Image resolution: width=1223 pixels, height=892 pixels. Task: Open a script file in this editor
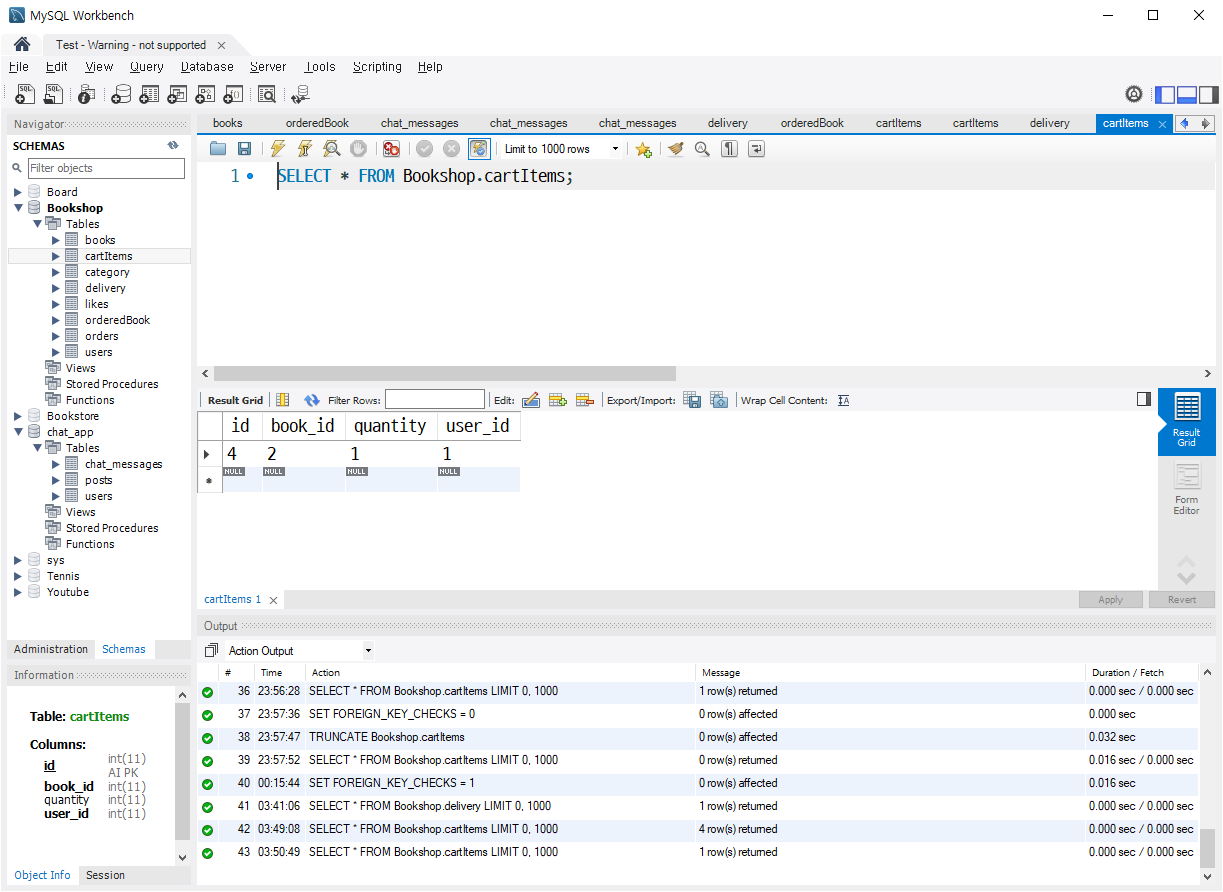pos(218,149)
